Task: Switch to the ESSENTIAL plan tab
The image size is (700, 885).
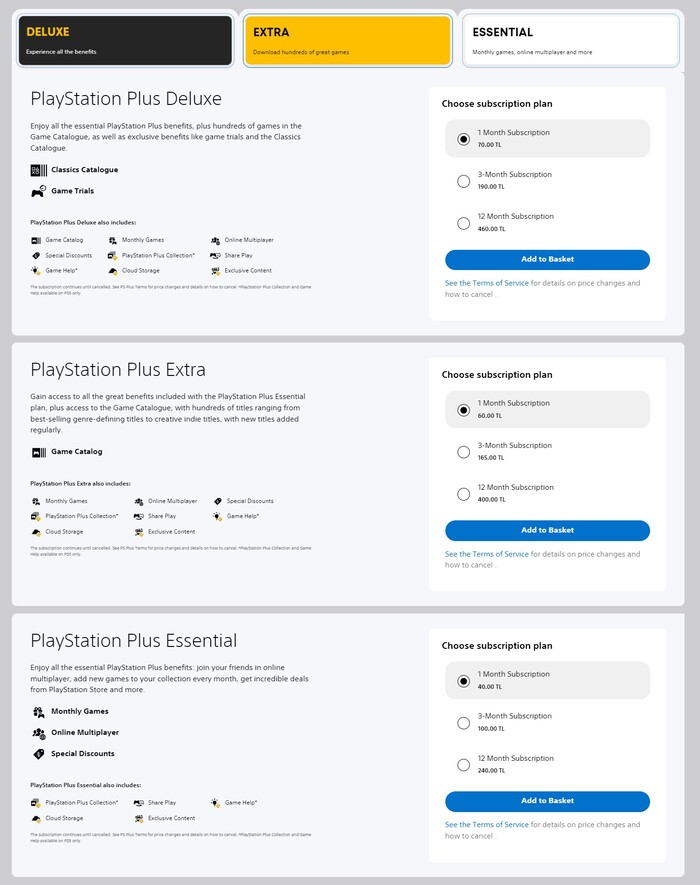Action: pyautogui.click(x=570, y=40)
